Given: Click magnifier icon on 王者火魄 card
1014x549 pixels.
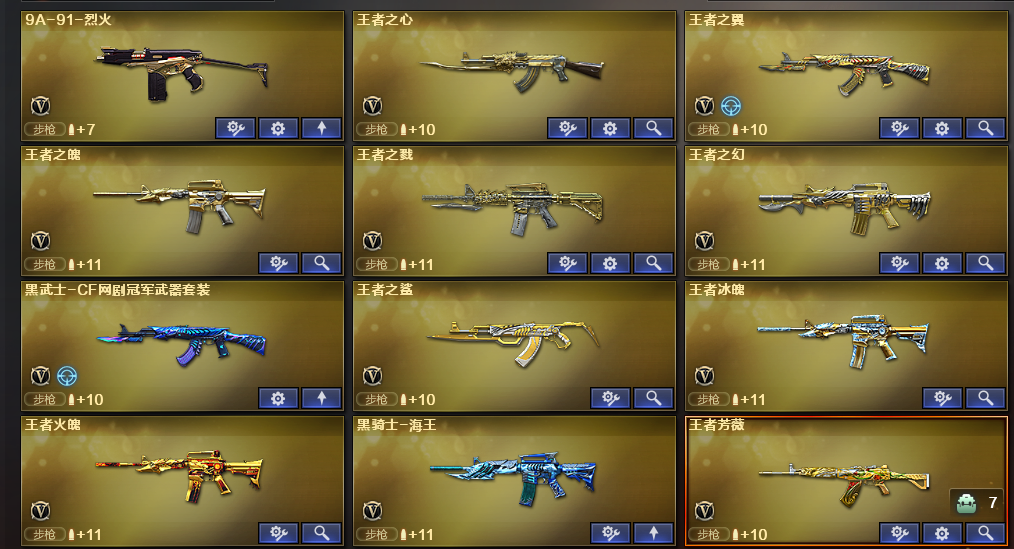Looking at the screenshot, I should [321, 533].
